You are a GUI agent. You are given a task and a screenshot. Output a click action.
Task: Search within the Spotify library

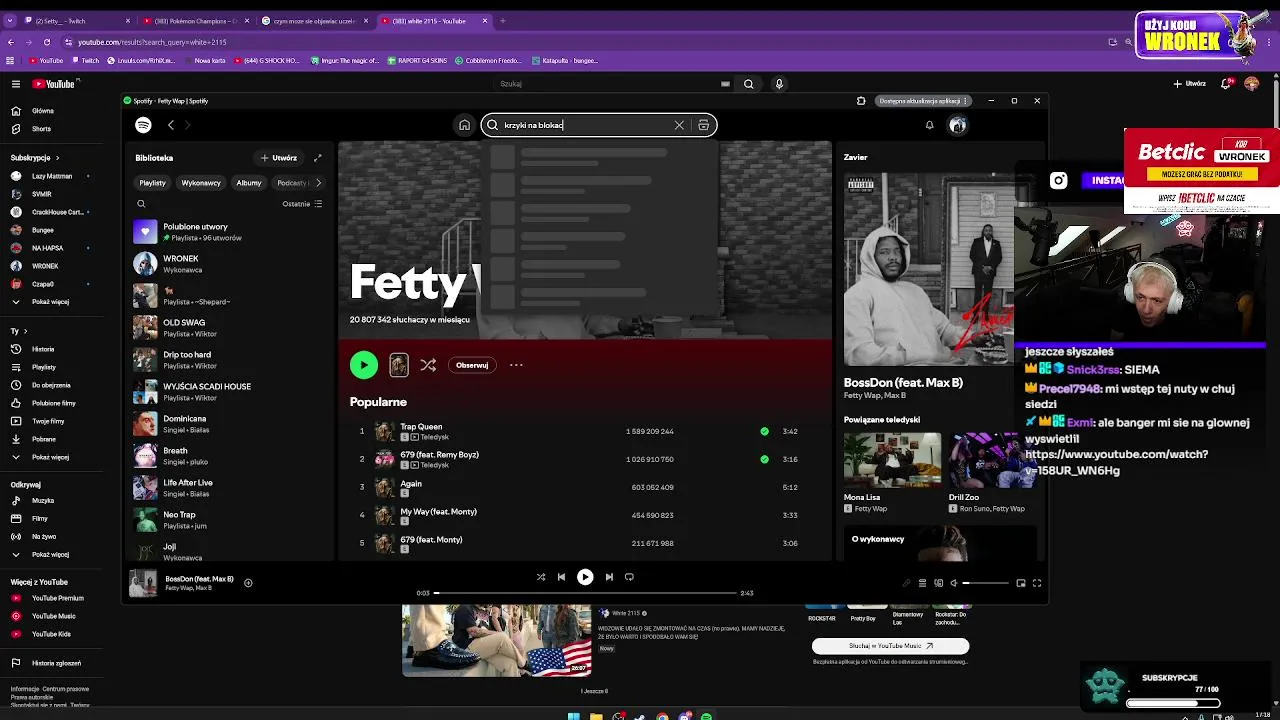(x=141, y=204)
